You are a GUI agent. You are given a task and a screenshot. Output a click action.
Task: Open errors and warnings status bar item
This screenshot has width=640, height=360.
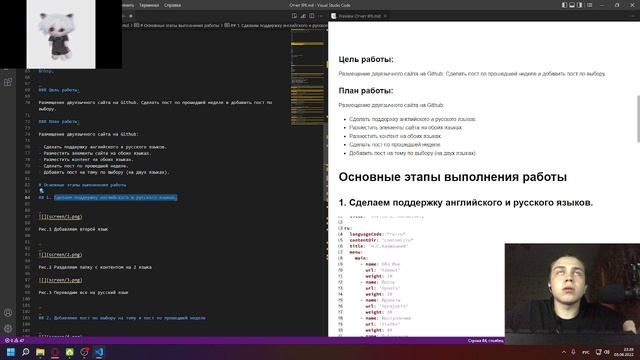[15, 340]
